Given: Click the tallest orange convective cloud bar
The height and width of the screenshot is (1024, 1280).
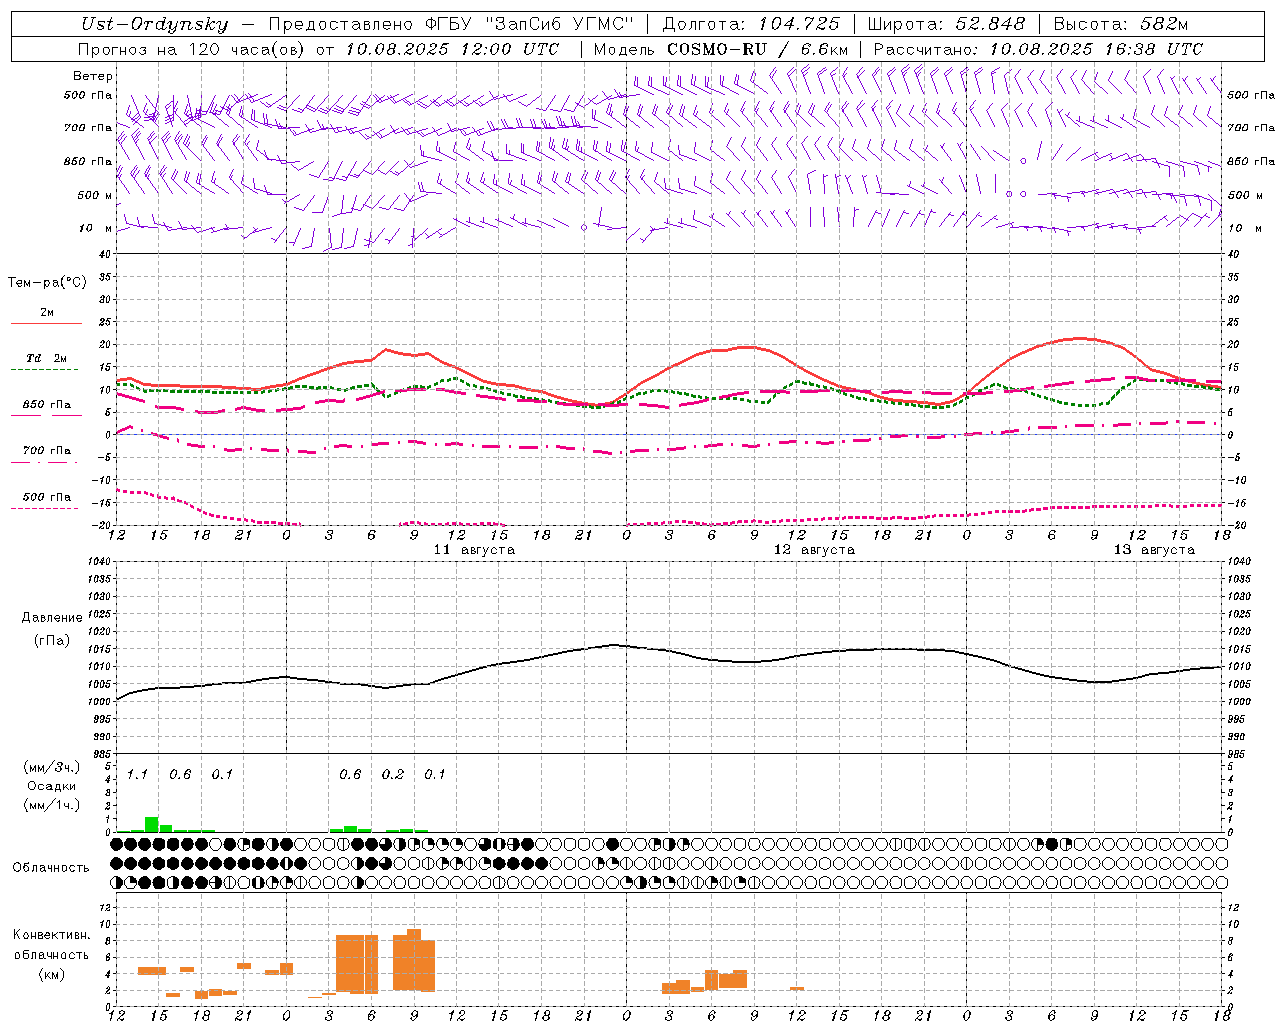Looking at the screenshot, I should tap(414, 960).
